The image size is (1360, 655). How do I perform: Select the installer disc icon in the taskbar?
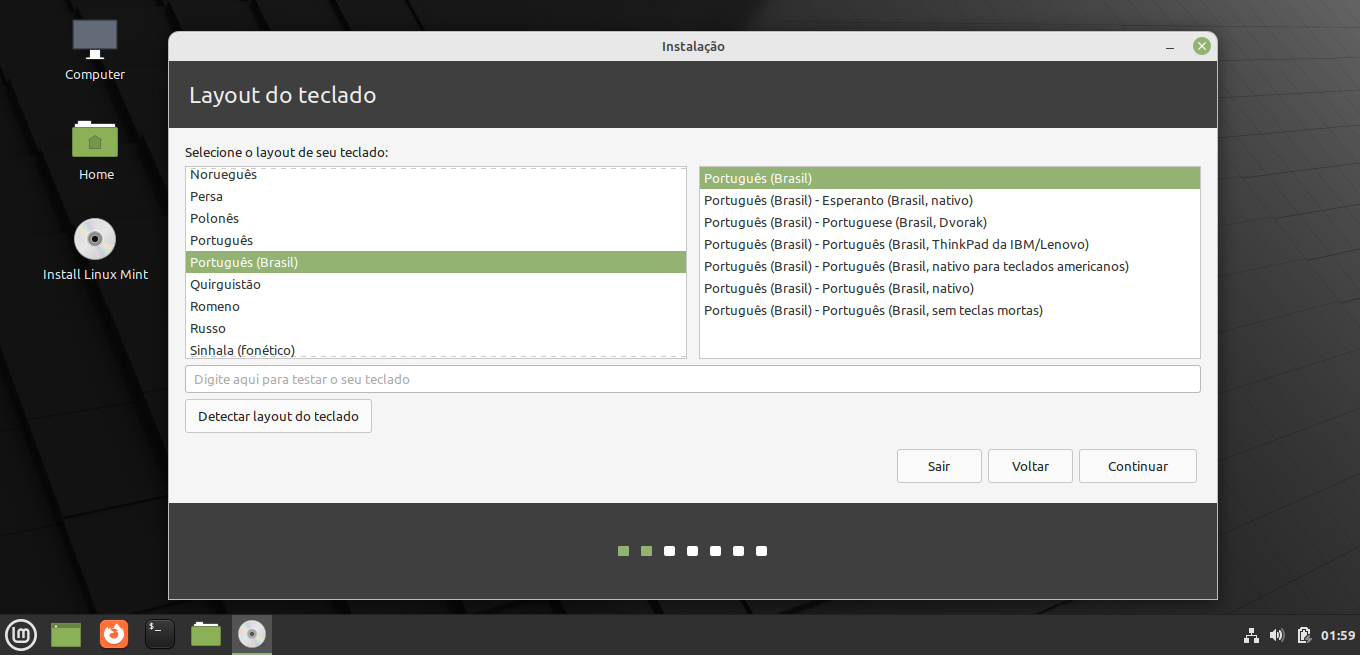(x=252, y=634)
